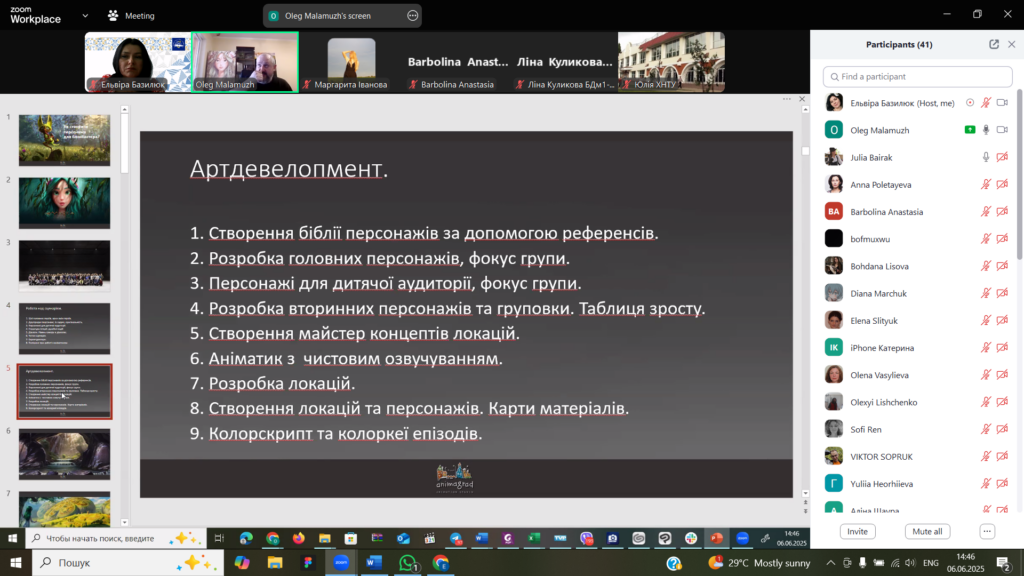The height and width of the screenshot is (576, 1024).
Task: Mute Oleg Malamuzh's microphone in participants list
Action: coord(986,130)
